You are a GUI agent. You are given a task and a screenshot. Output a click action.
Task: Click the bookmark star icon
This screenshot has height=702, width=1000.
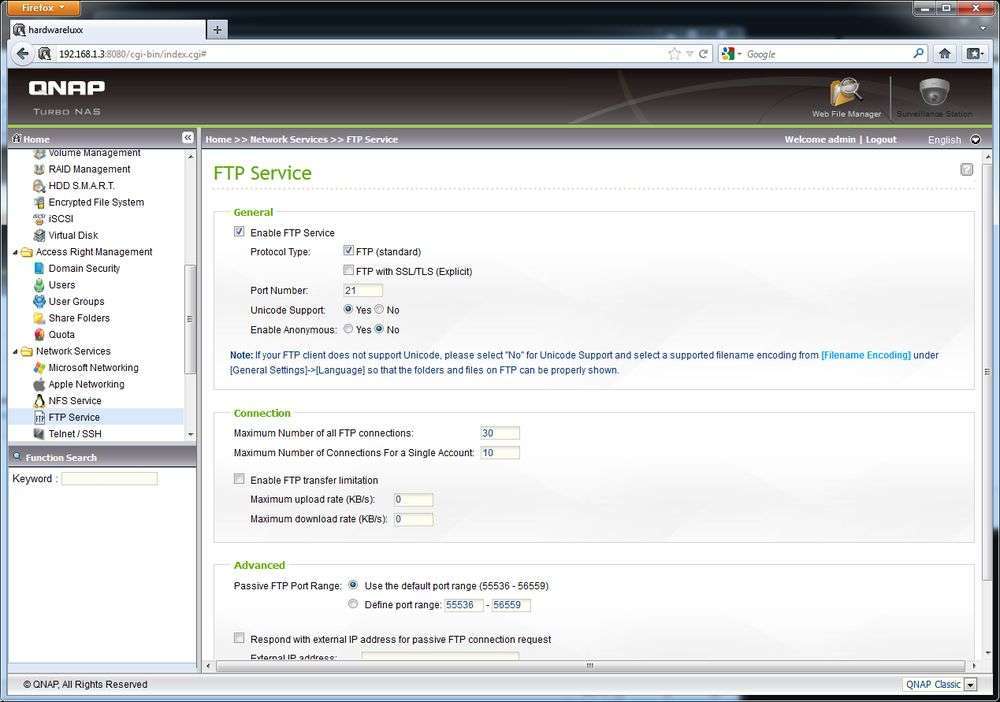click(674, 54)
